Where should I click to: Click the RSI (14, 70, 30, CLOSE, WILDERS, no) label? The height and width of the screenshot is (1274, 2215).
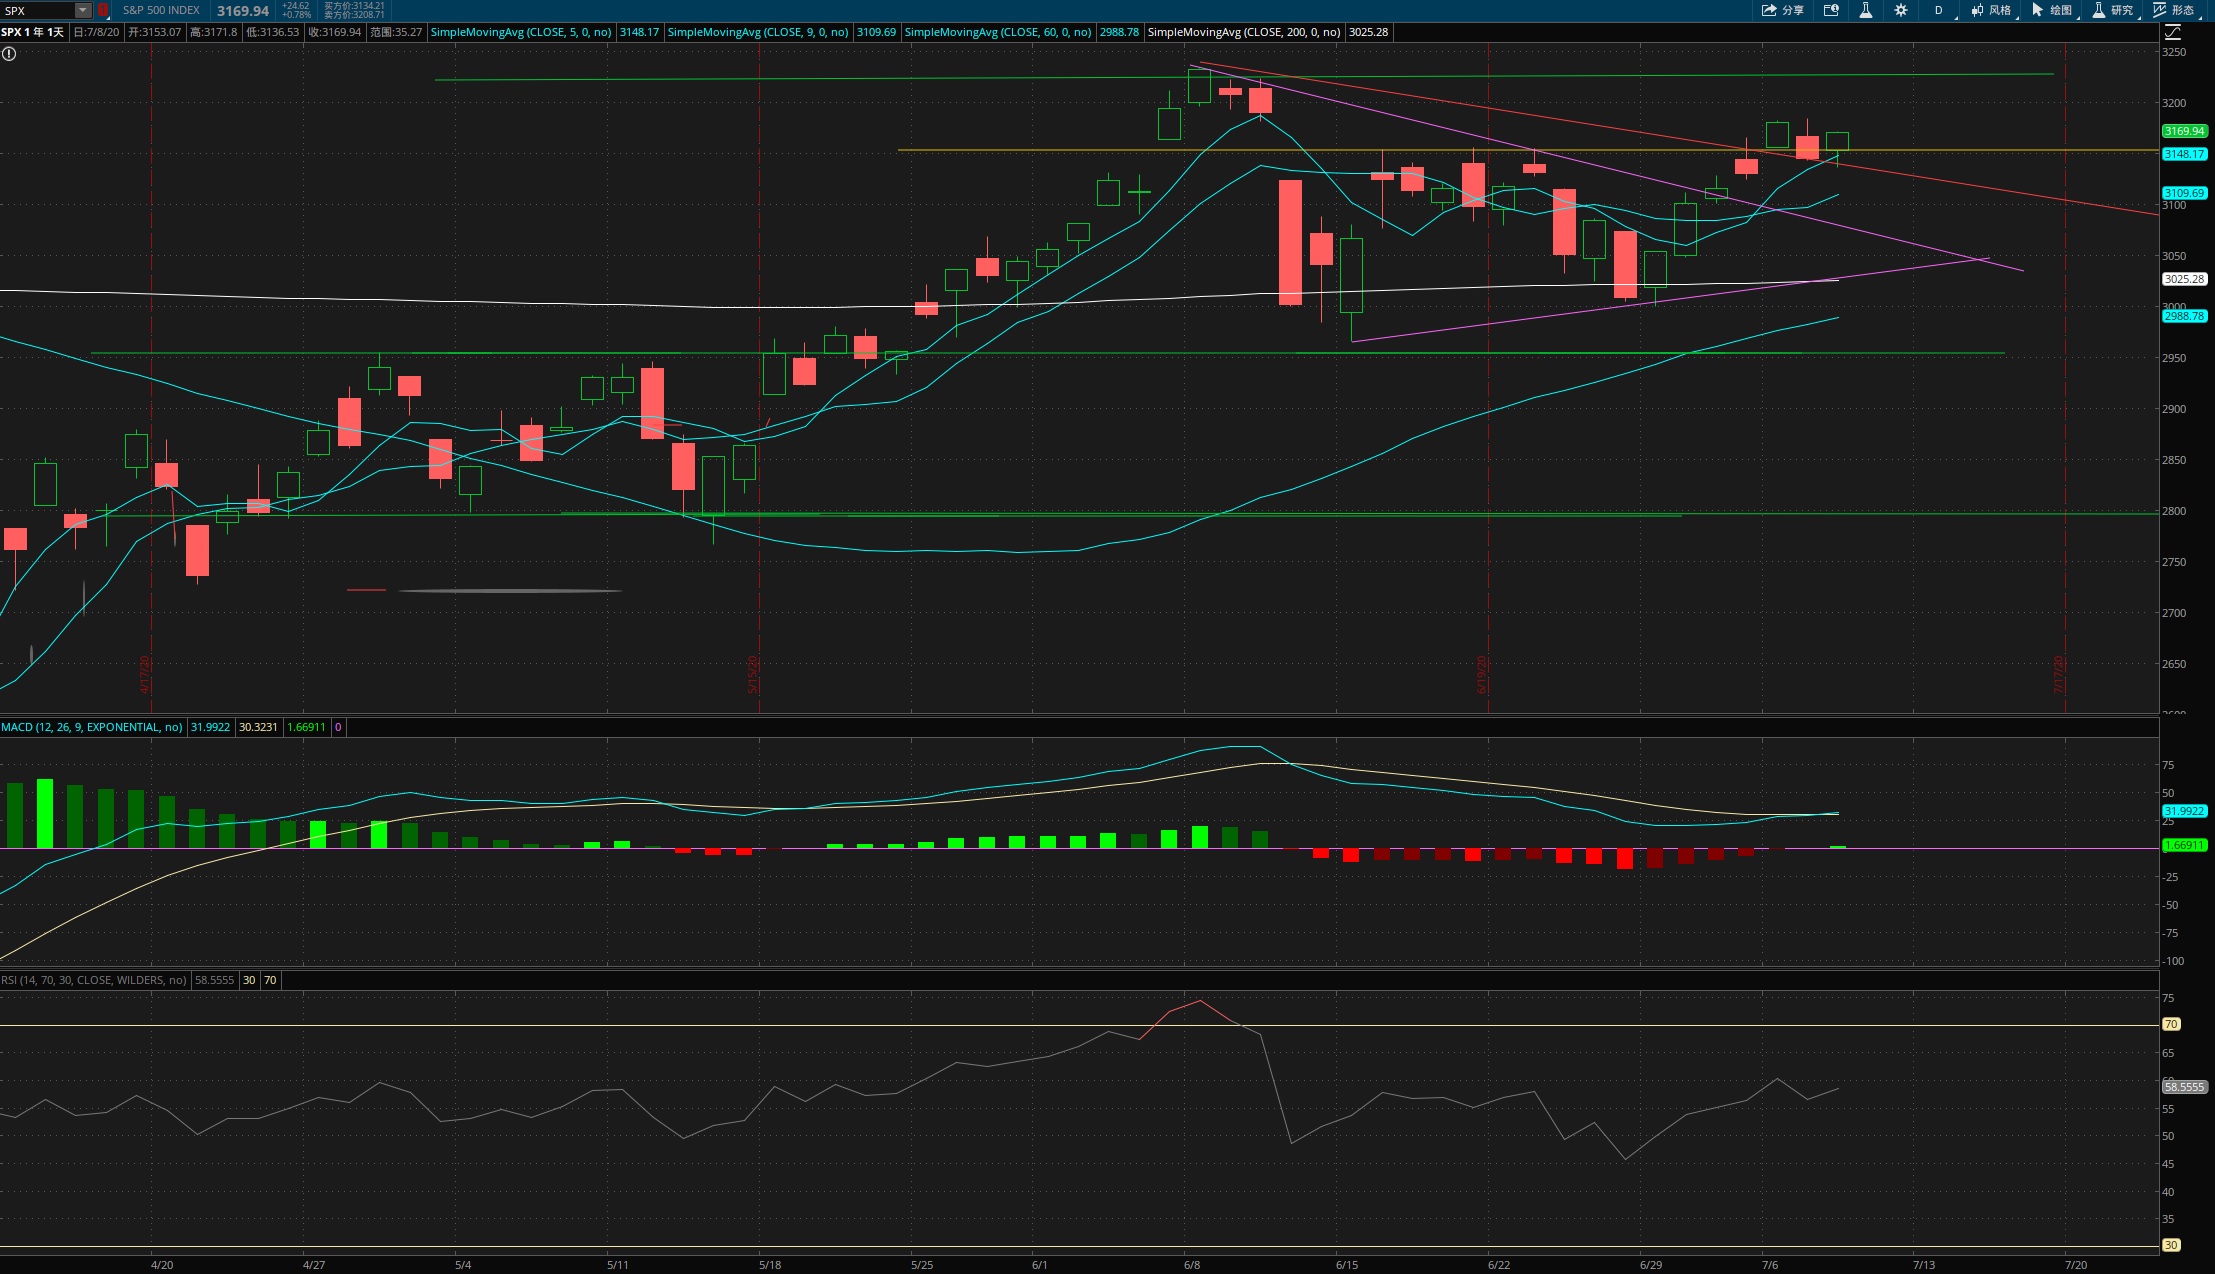94,980
